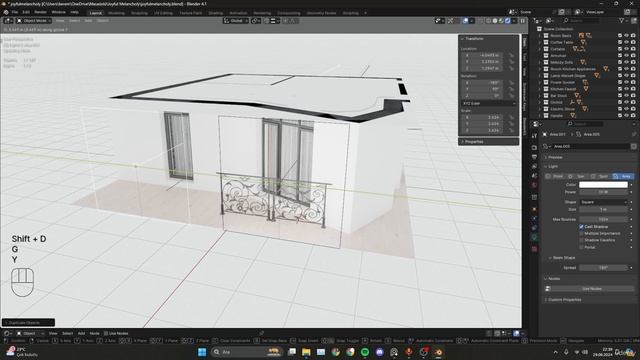Open the outliner filter funnel

(x=622, y=20)
